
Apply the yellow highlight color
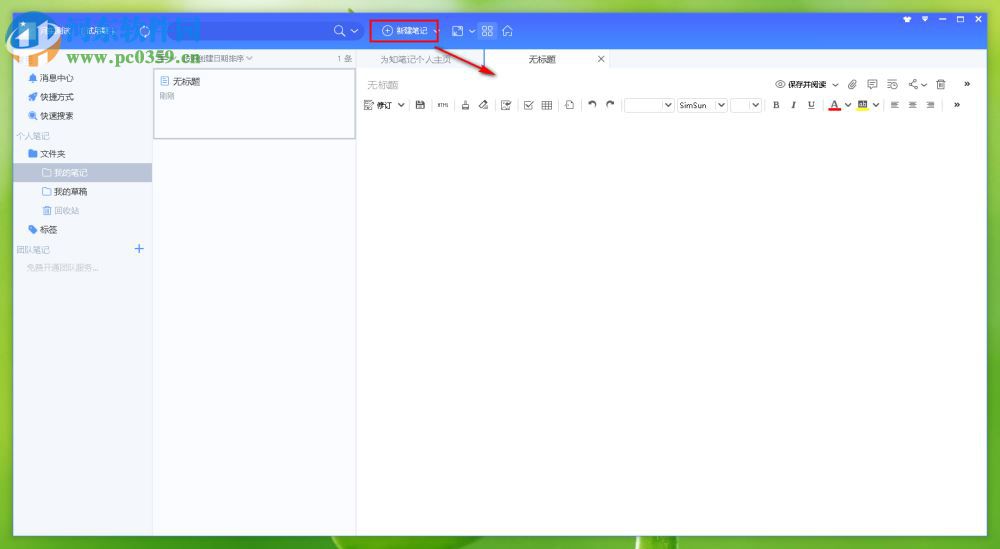tap(862, 105)
